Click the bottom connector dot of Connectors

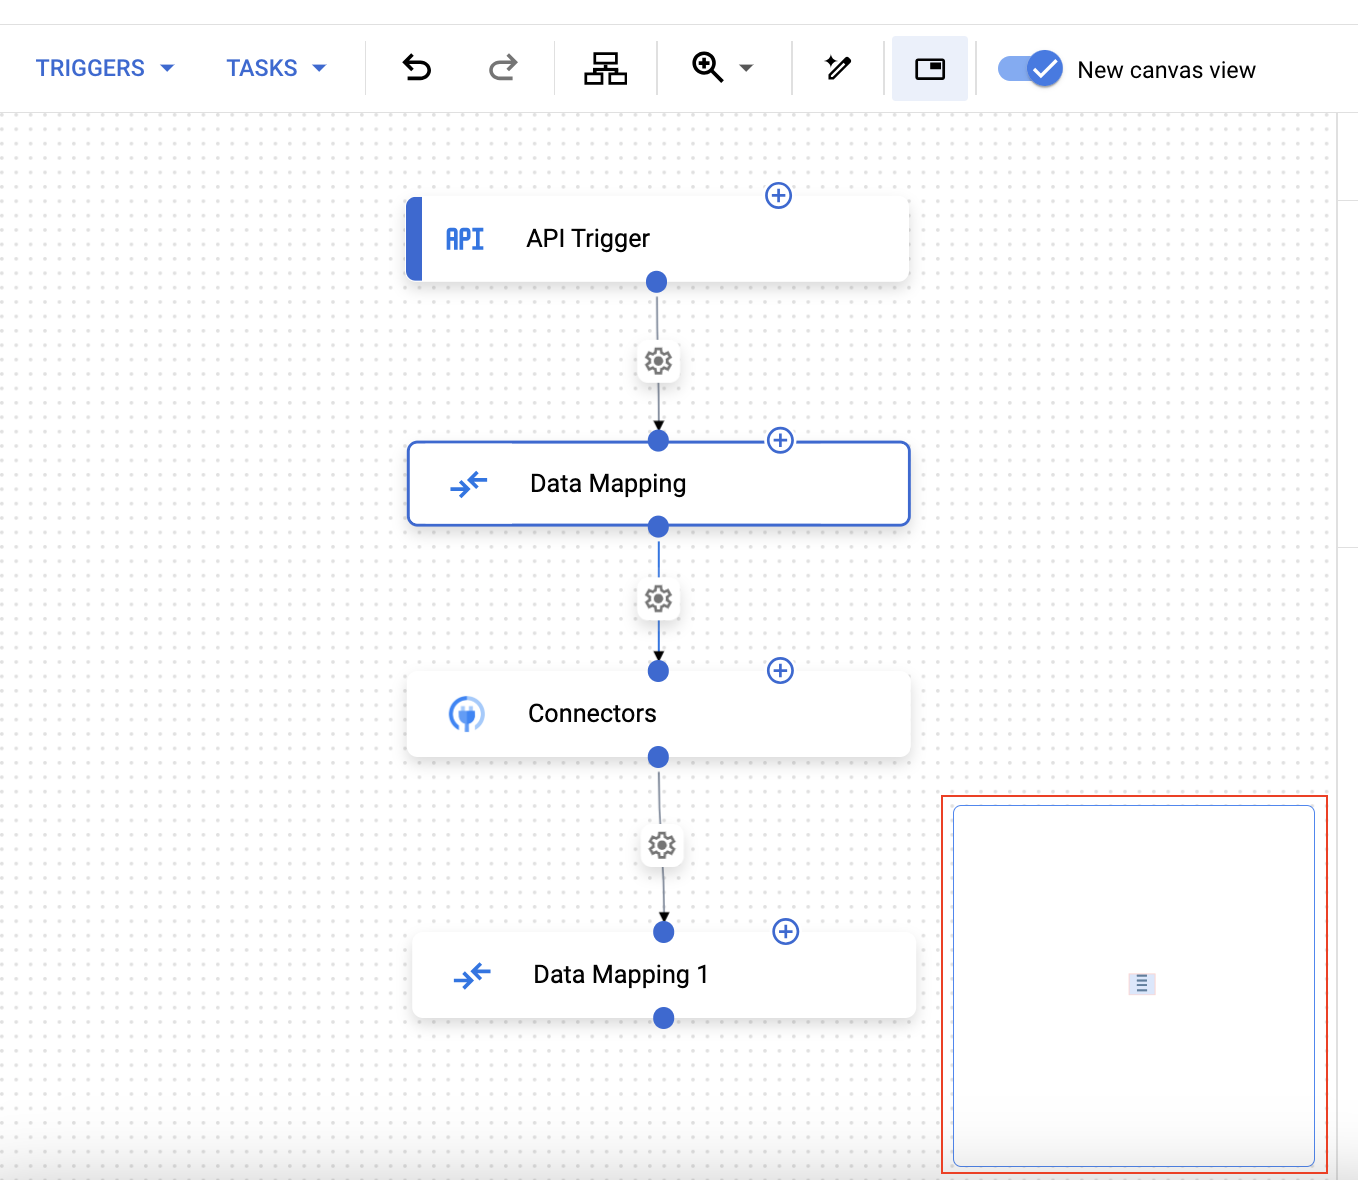658,757
